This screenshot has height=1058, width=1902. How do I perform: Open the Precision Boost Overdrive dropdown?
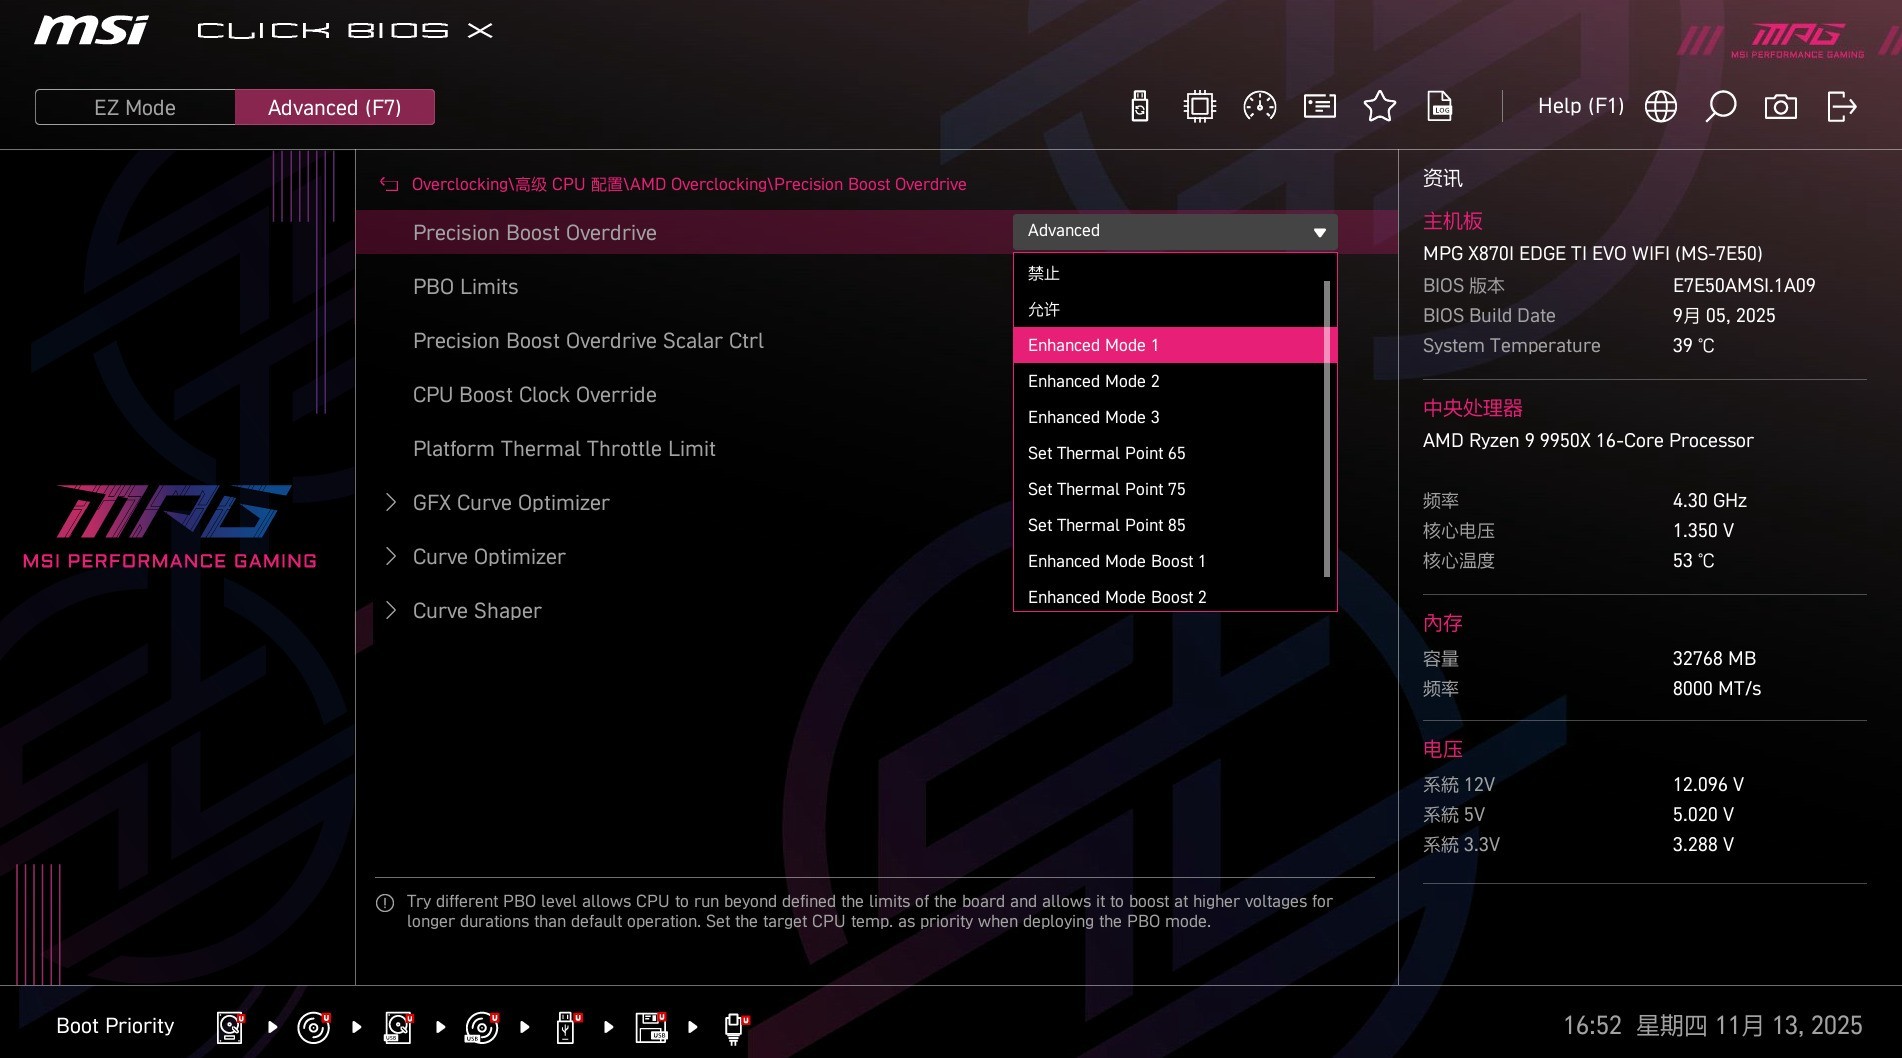coord(1174,231)
